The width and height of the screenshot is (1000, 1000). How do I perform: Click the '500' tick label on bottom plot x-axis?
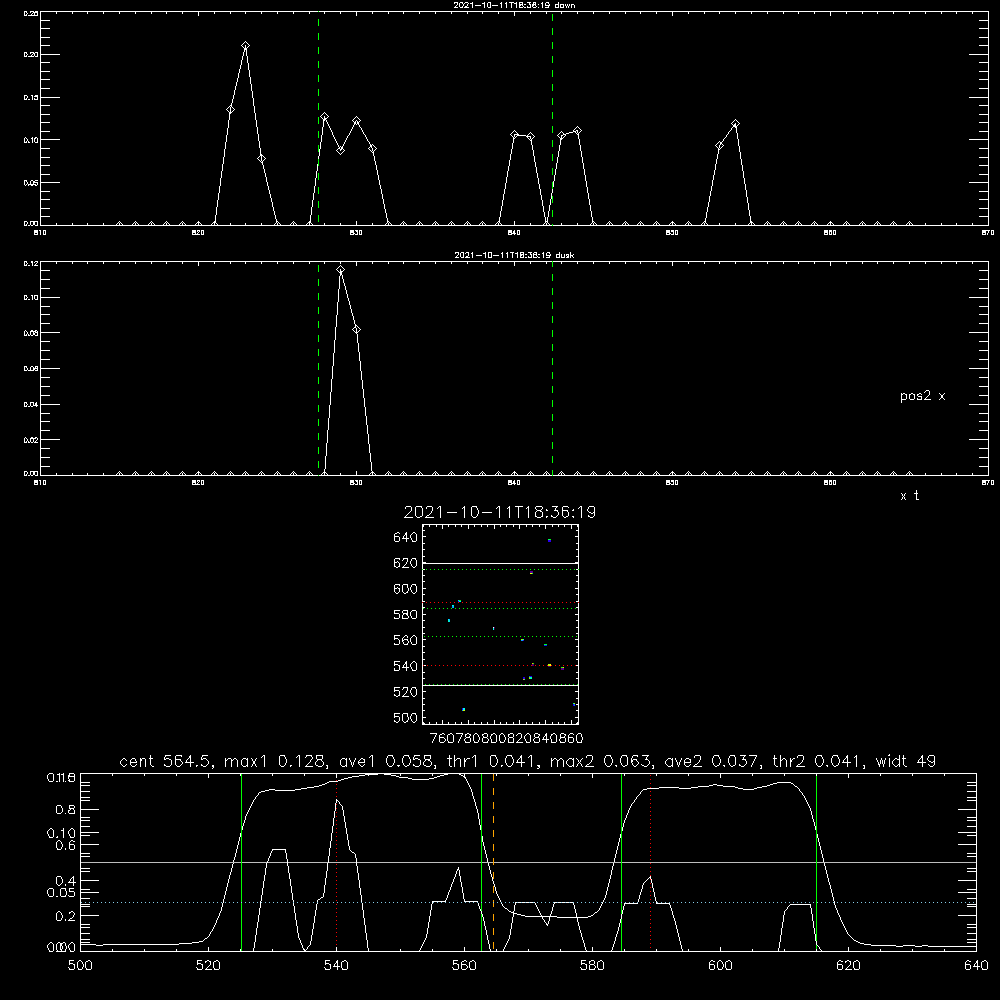click(x=80, y=966)
